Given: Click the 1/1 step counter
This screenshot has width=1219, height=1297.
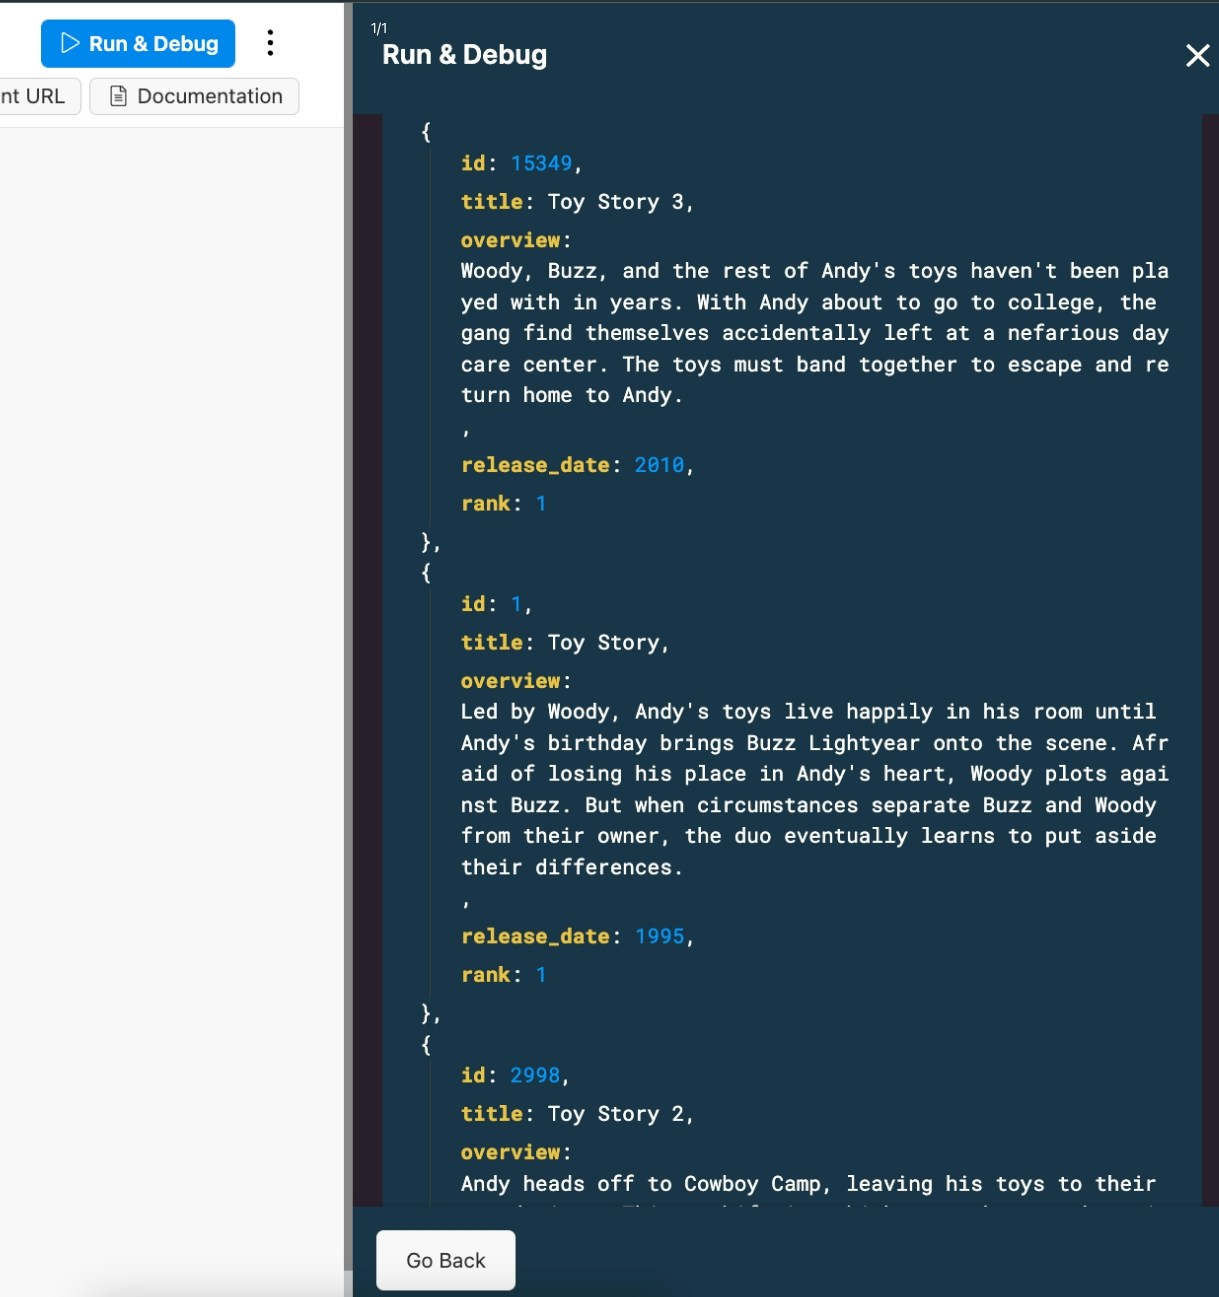Looking at the screenshot, I should pos(379,28).
